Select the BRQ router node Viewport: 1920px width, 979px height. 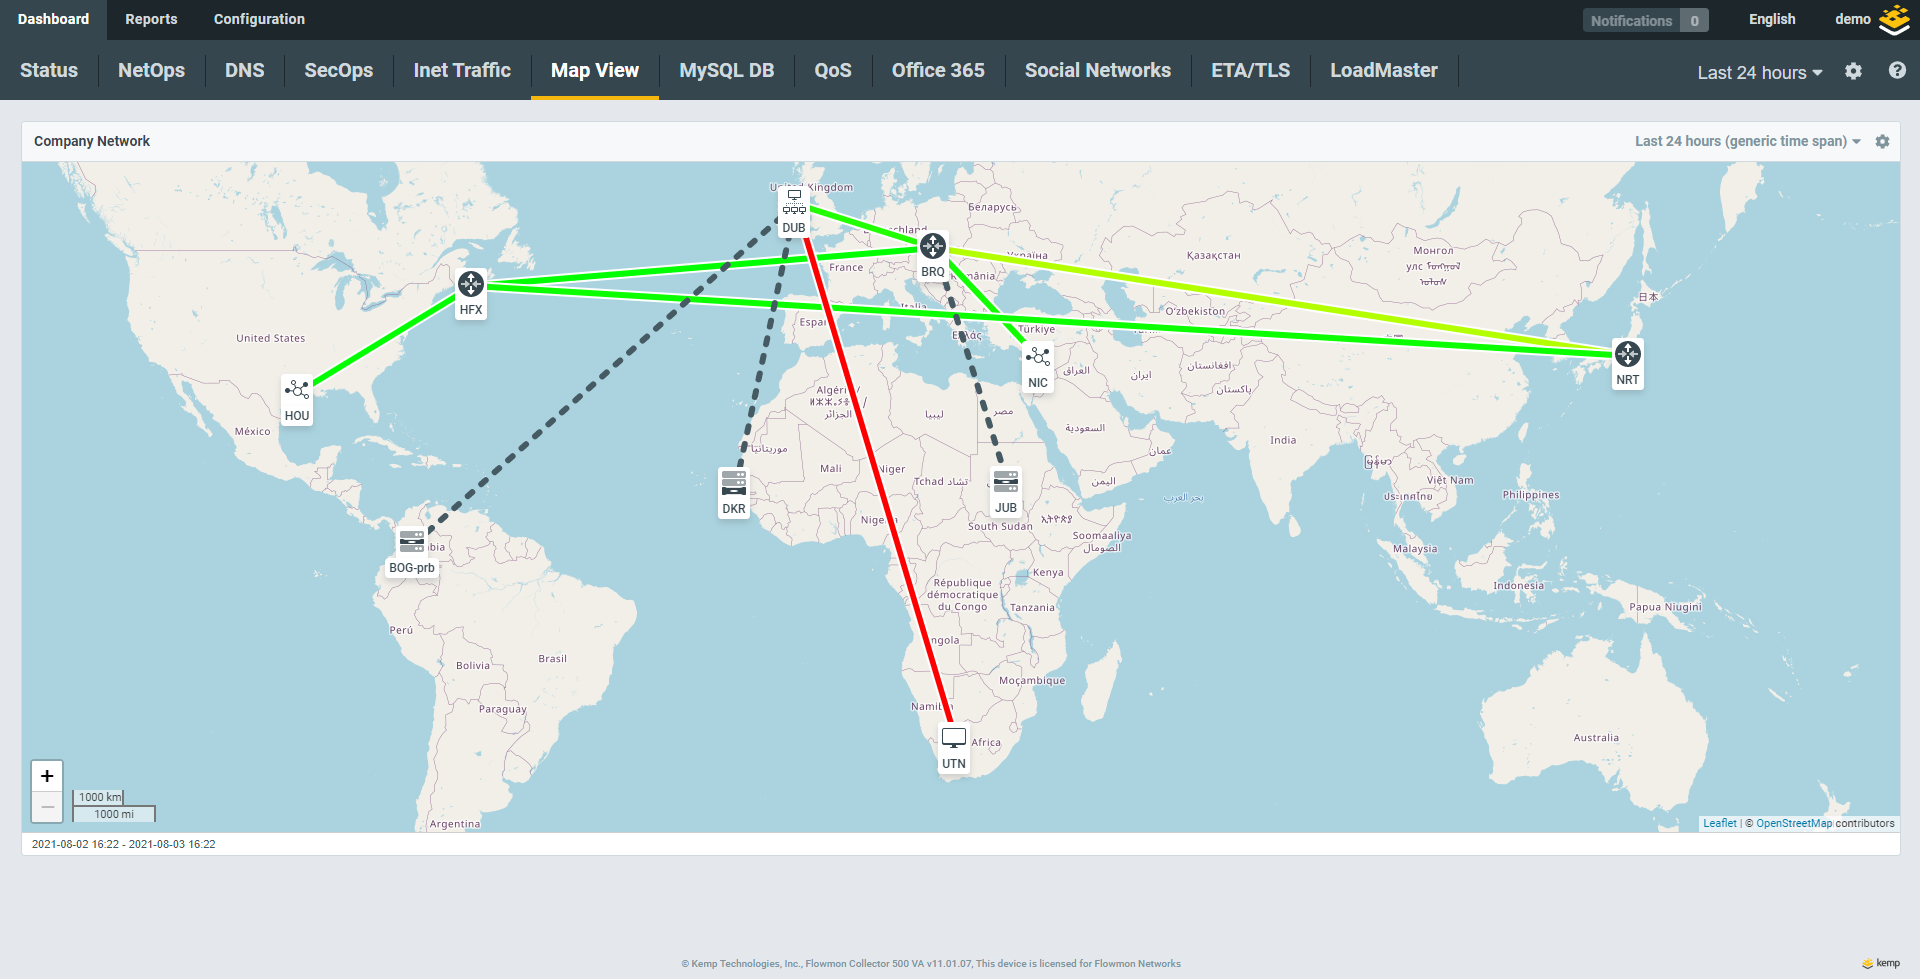pyautogui.click(x=933, y=246)
